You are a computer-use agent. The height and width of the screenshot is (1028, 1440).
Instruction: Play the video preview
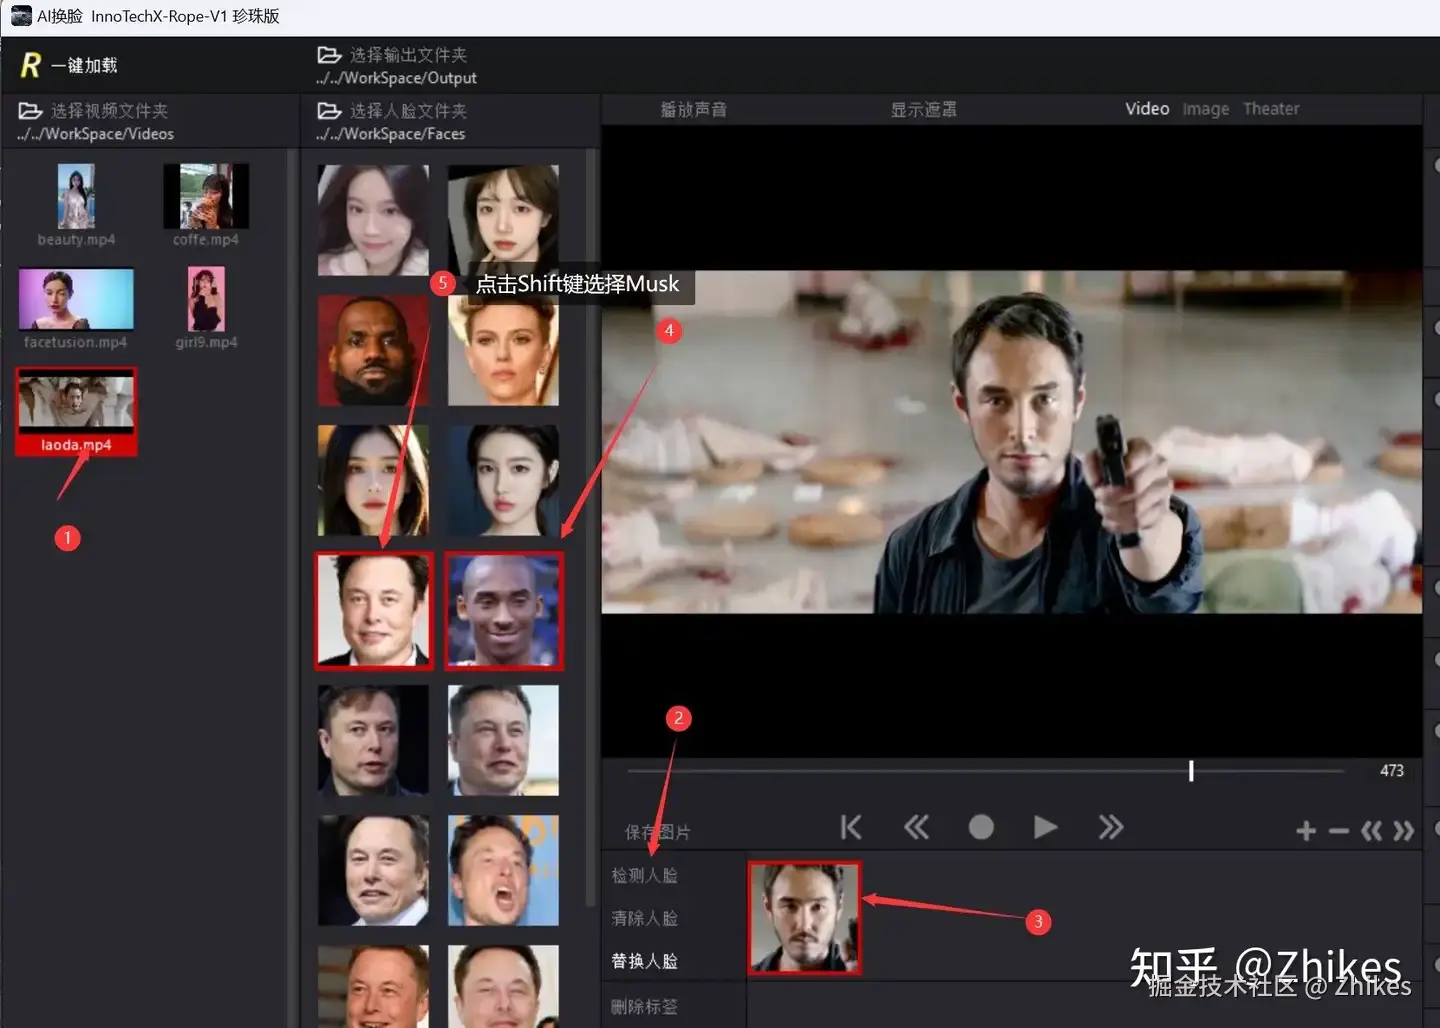(1045, 827)
